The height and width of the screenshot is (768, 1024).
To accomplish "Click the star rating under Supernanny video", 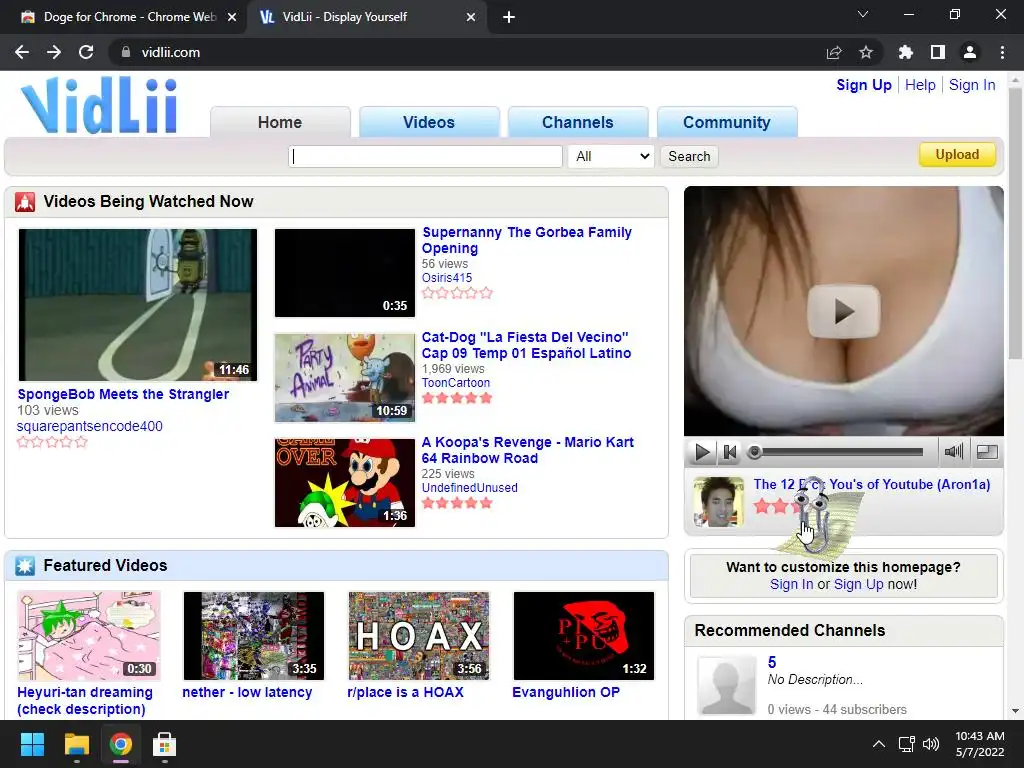I will (x=457, y=293).
